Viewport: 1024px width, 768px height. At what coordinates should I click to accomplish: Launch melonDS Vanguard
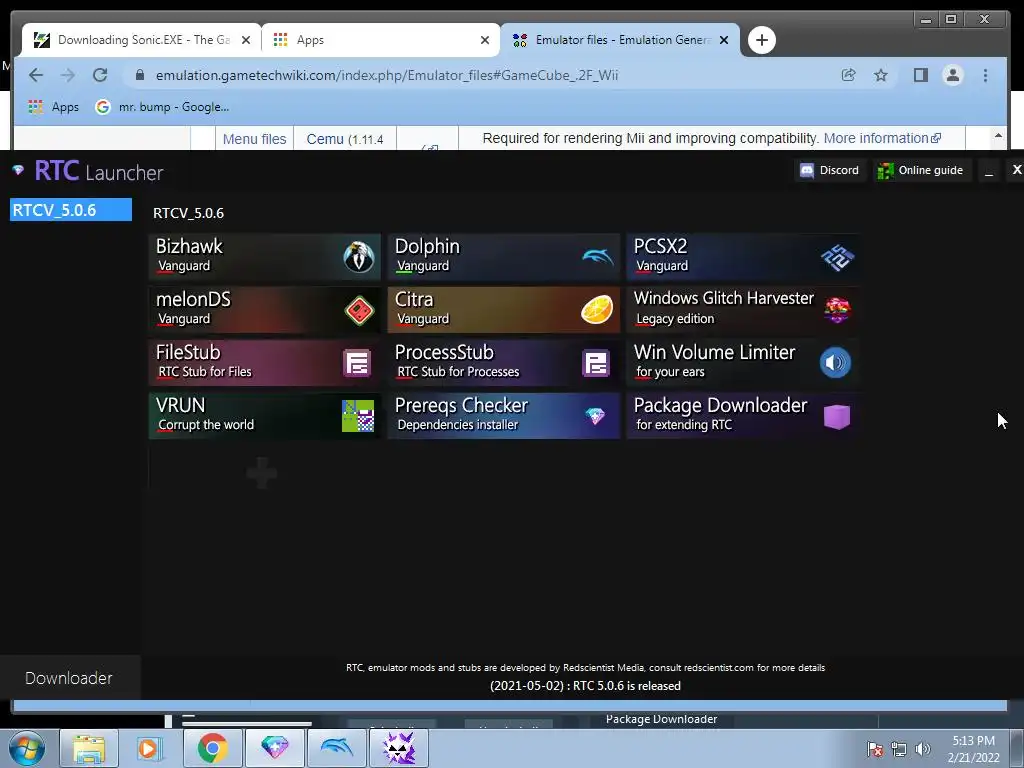264,310
